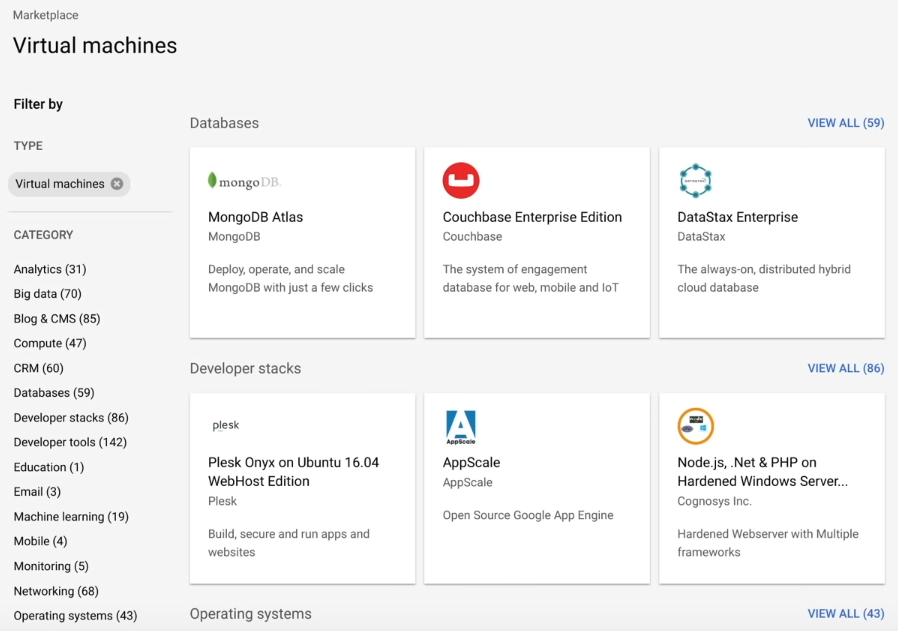The width and height of the screenshot is (898, 631).
Task: Click the Cognosys Node.js circular logo
Action: pos(695,426)
